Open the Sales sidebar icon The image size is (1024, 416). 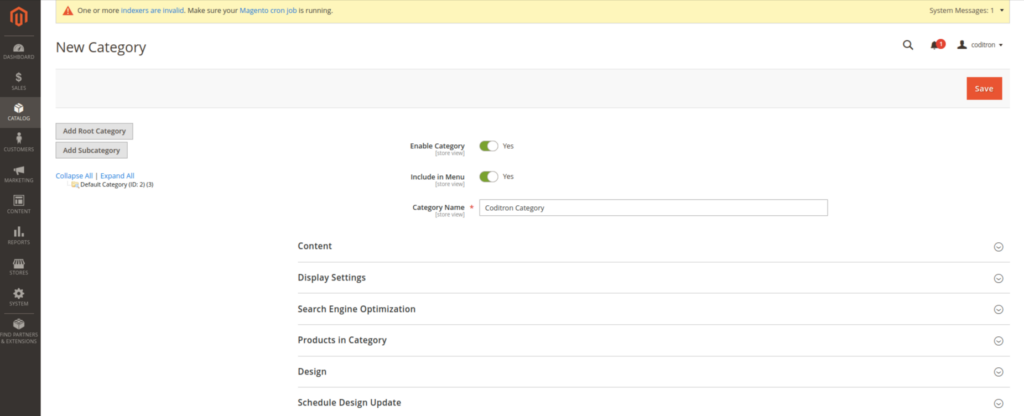(20, 81)
